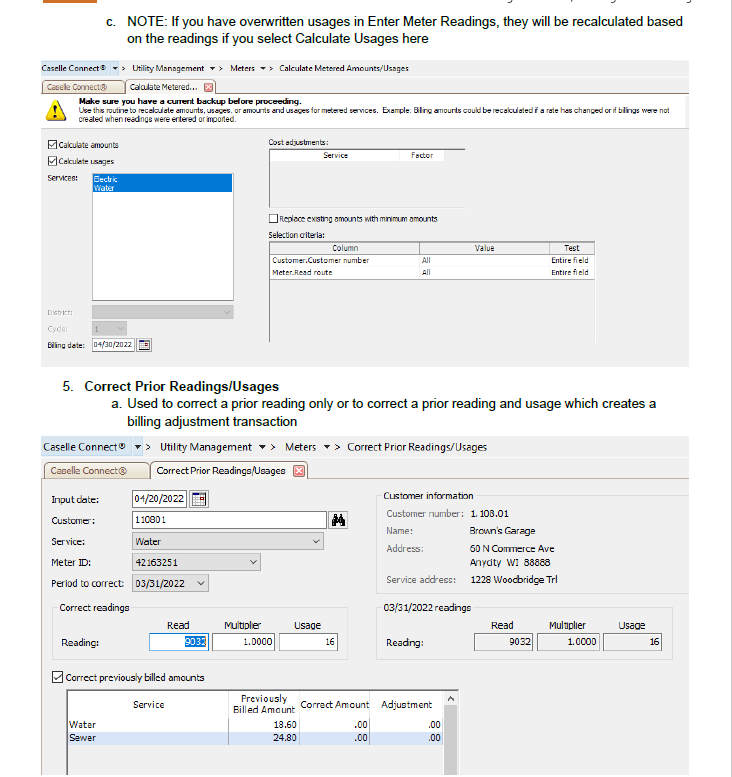Click Column header in Selection criteria
732x777 pixels.
(345, 248)
